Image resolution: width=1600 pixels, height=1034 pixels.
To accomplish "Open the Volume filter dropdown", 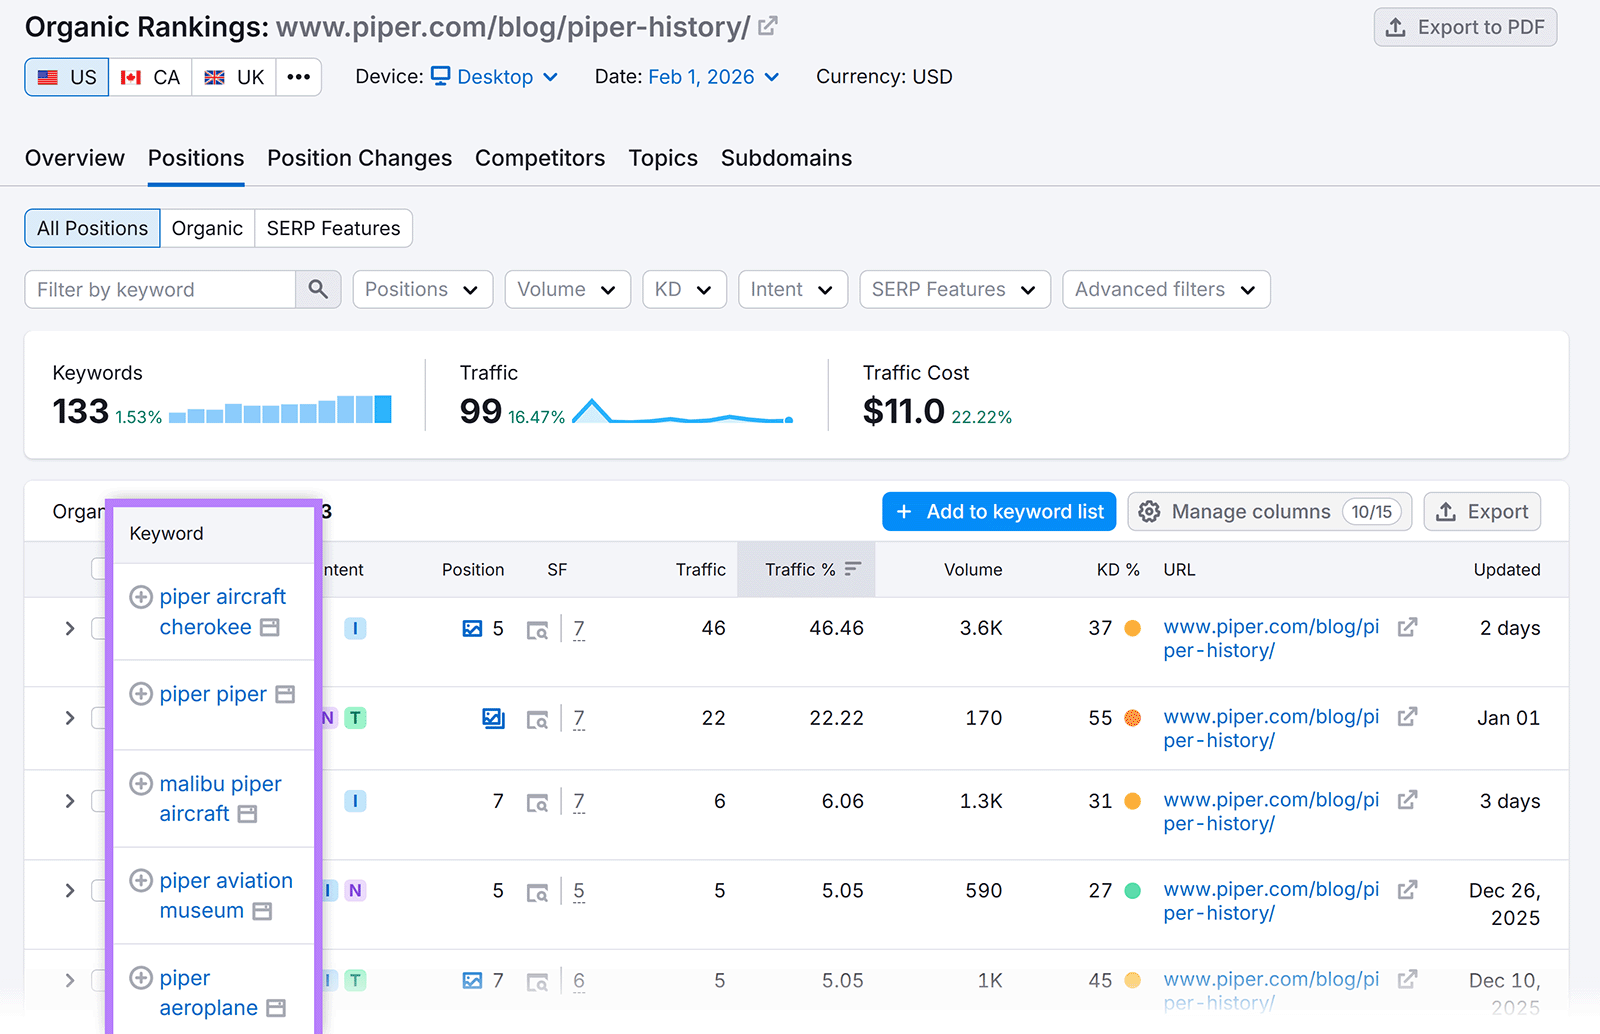I will 567,289.
